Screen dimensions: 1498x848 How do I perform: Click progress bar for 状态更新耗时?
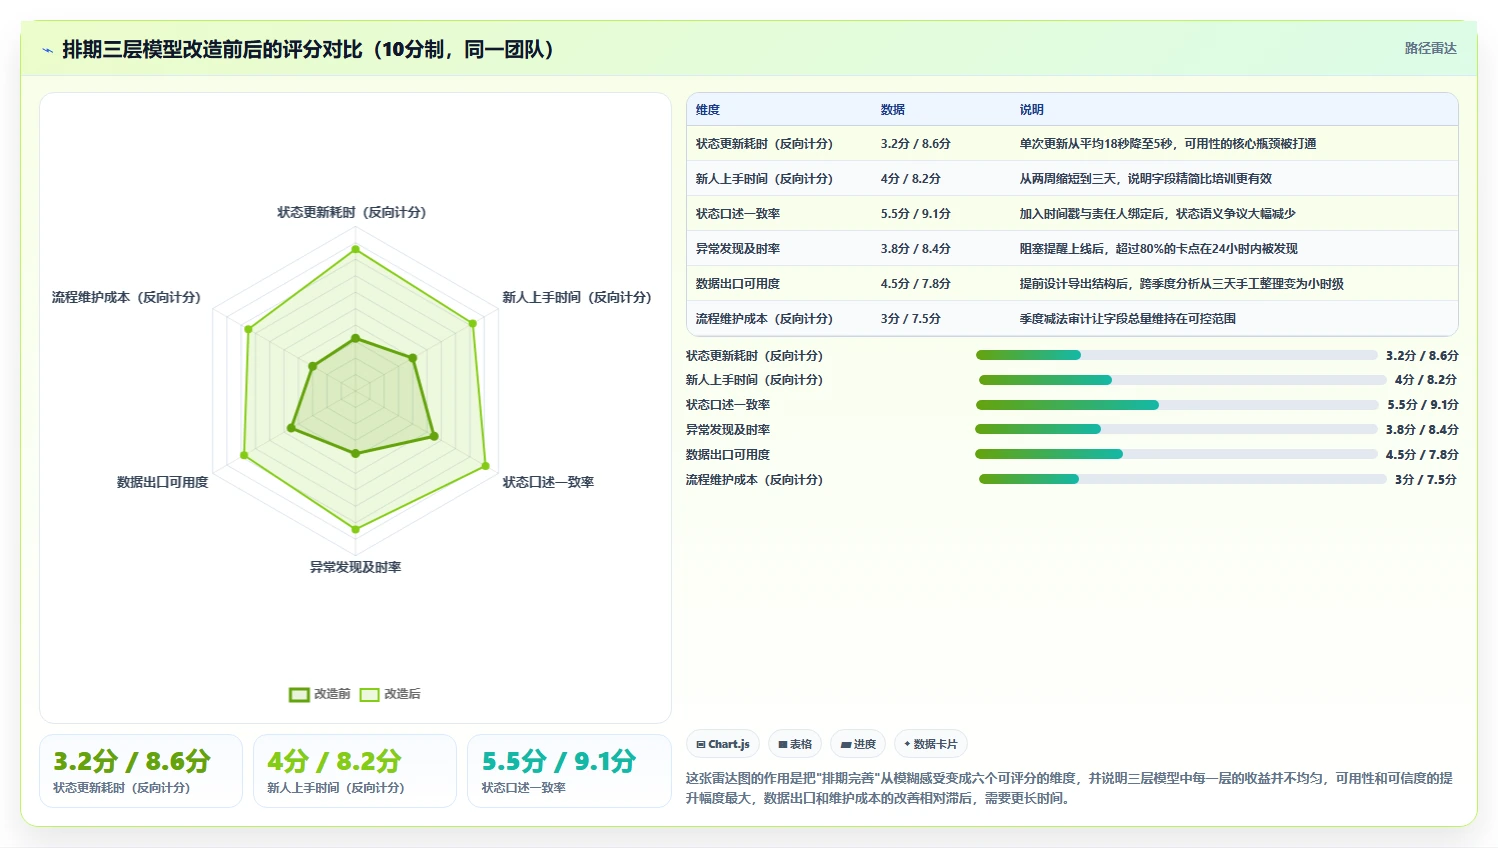pyautogui.click(x=1176, y=355)
